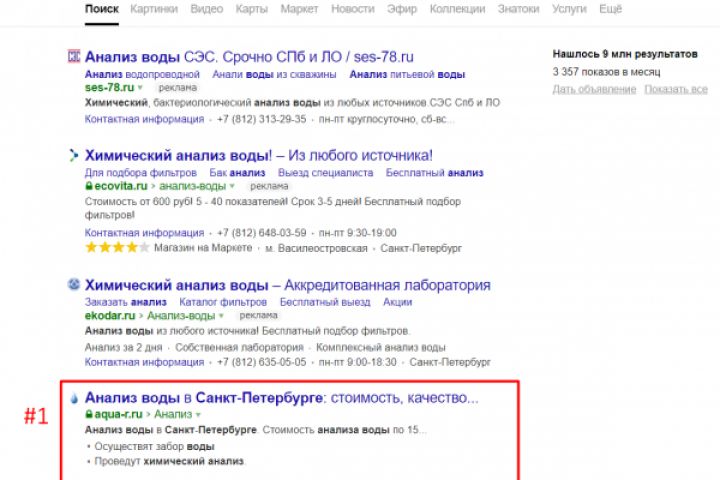Click the Проведут химический анализ bullet
The height and width of the screenshot is (480, 720).
(x=169, y=461)
